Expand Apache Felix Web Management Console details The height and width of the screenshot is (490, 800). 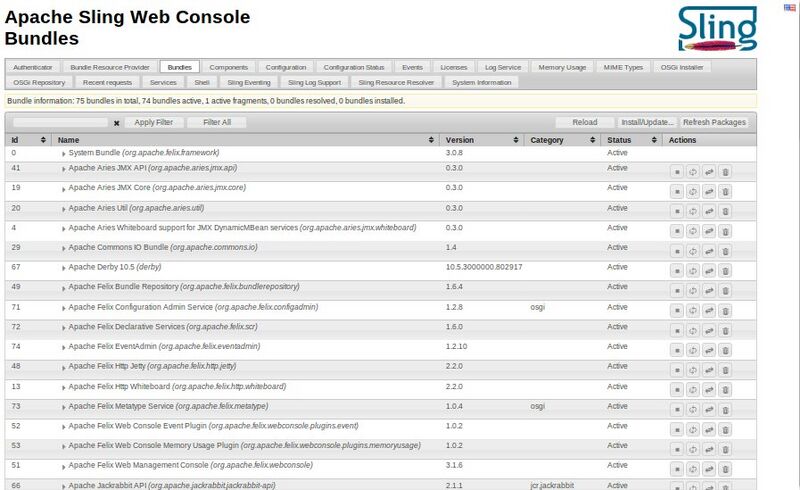(x=63, y=466)
